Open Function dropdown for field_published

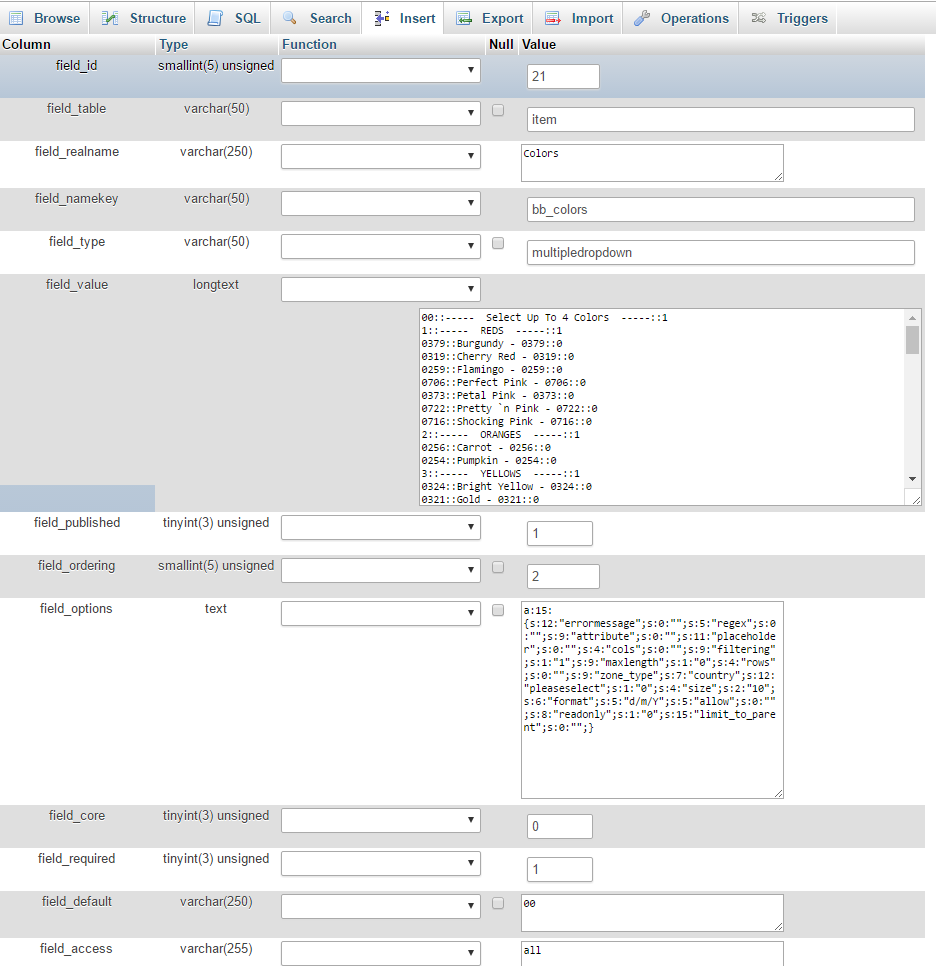pos(381,527)
